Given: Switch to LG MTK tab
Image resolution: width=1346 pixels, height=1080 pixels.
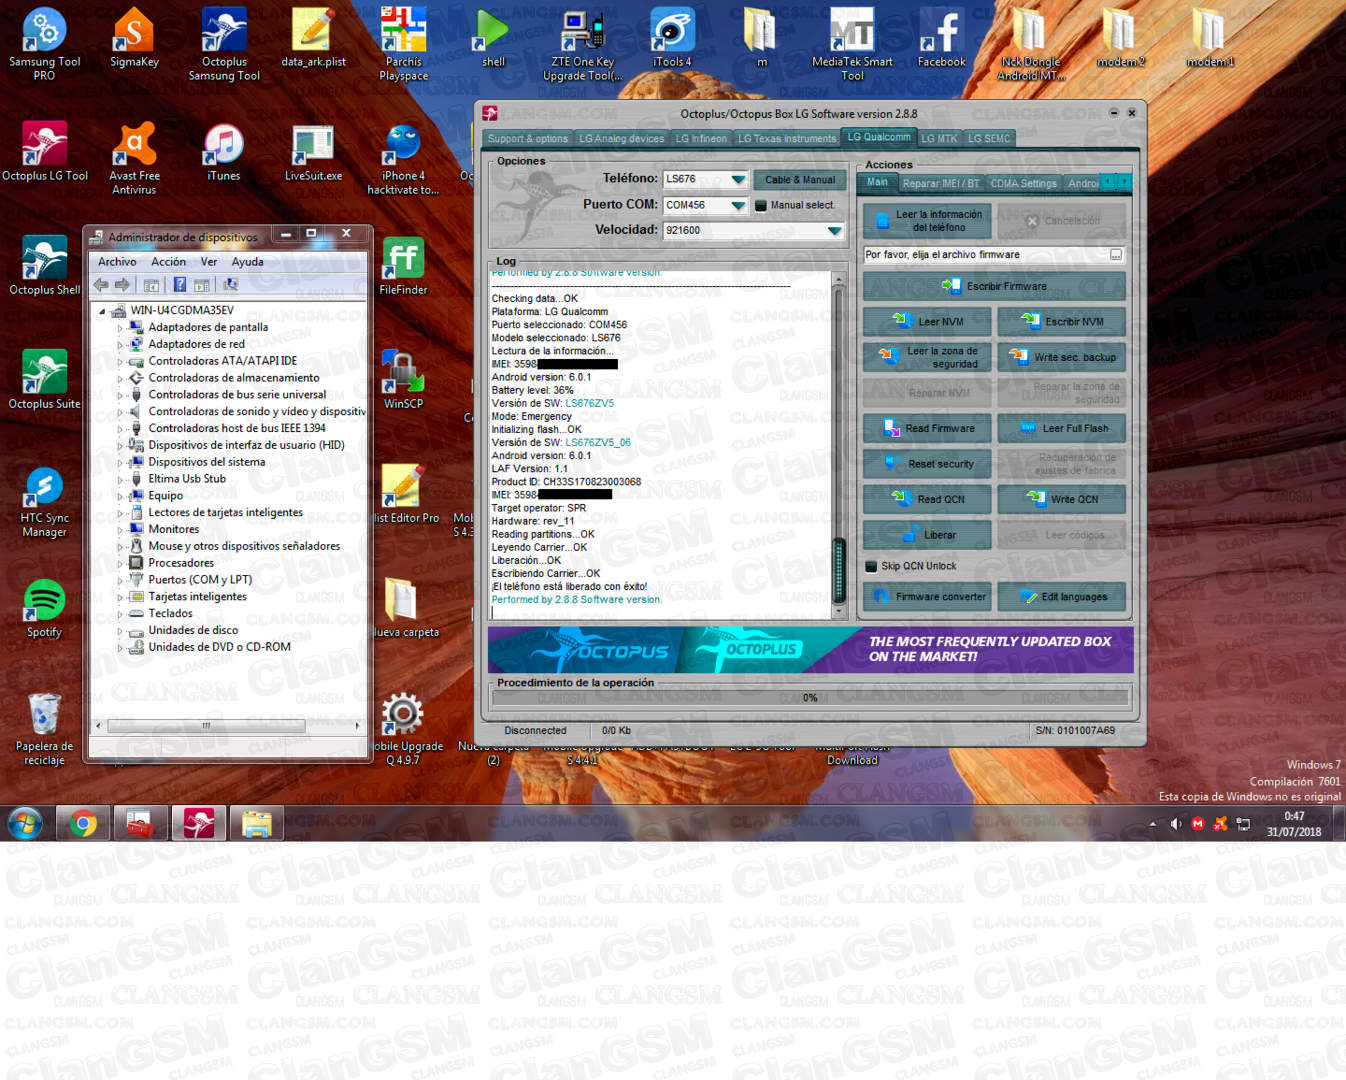Looking at the screenshot, I should [939, 139].
